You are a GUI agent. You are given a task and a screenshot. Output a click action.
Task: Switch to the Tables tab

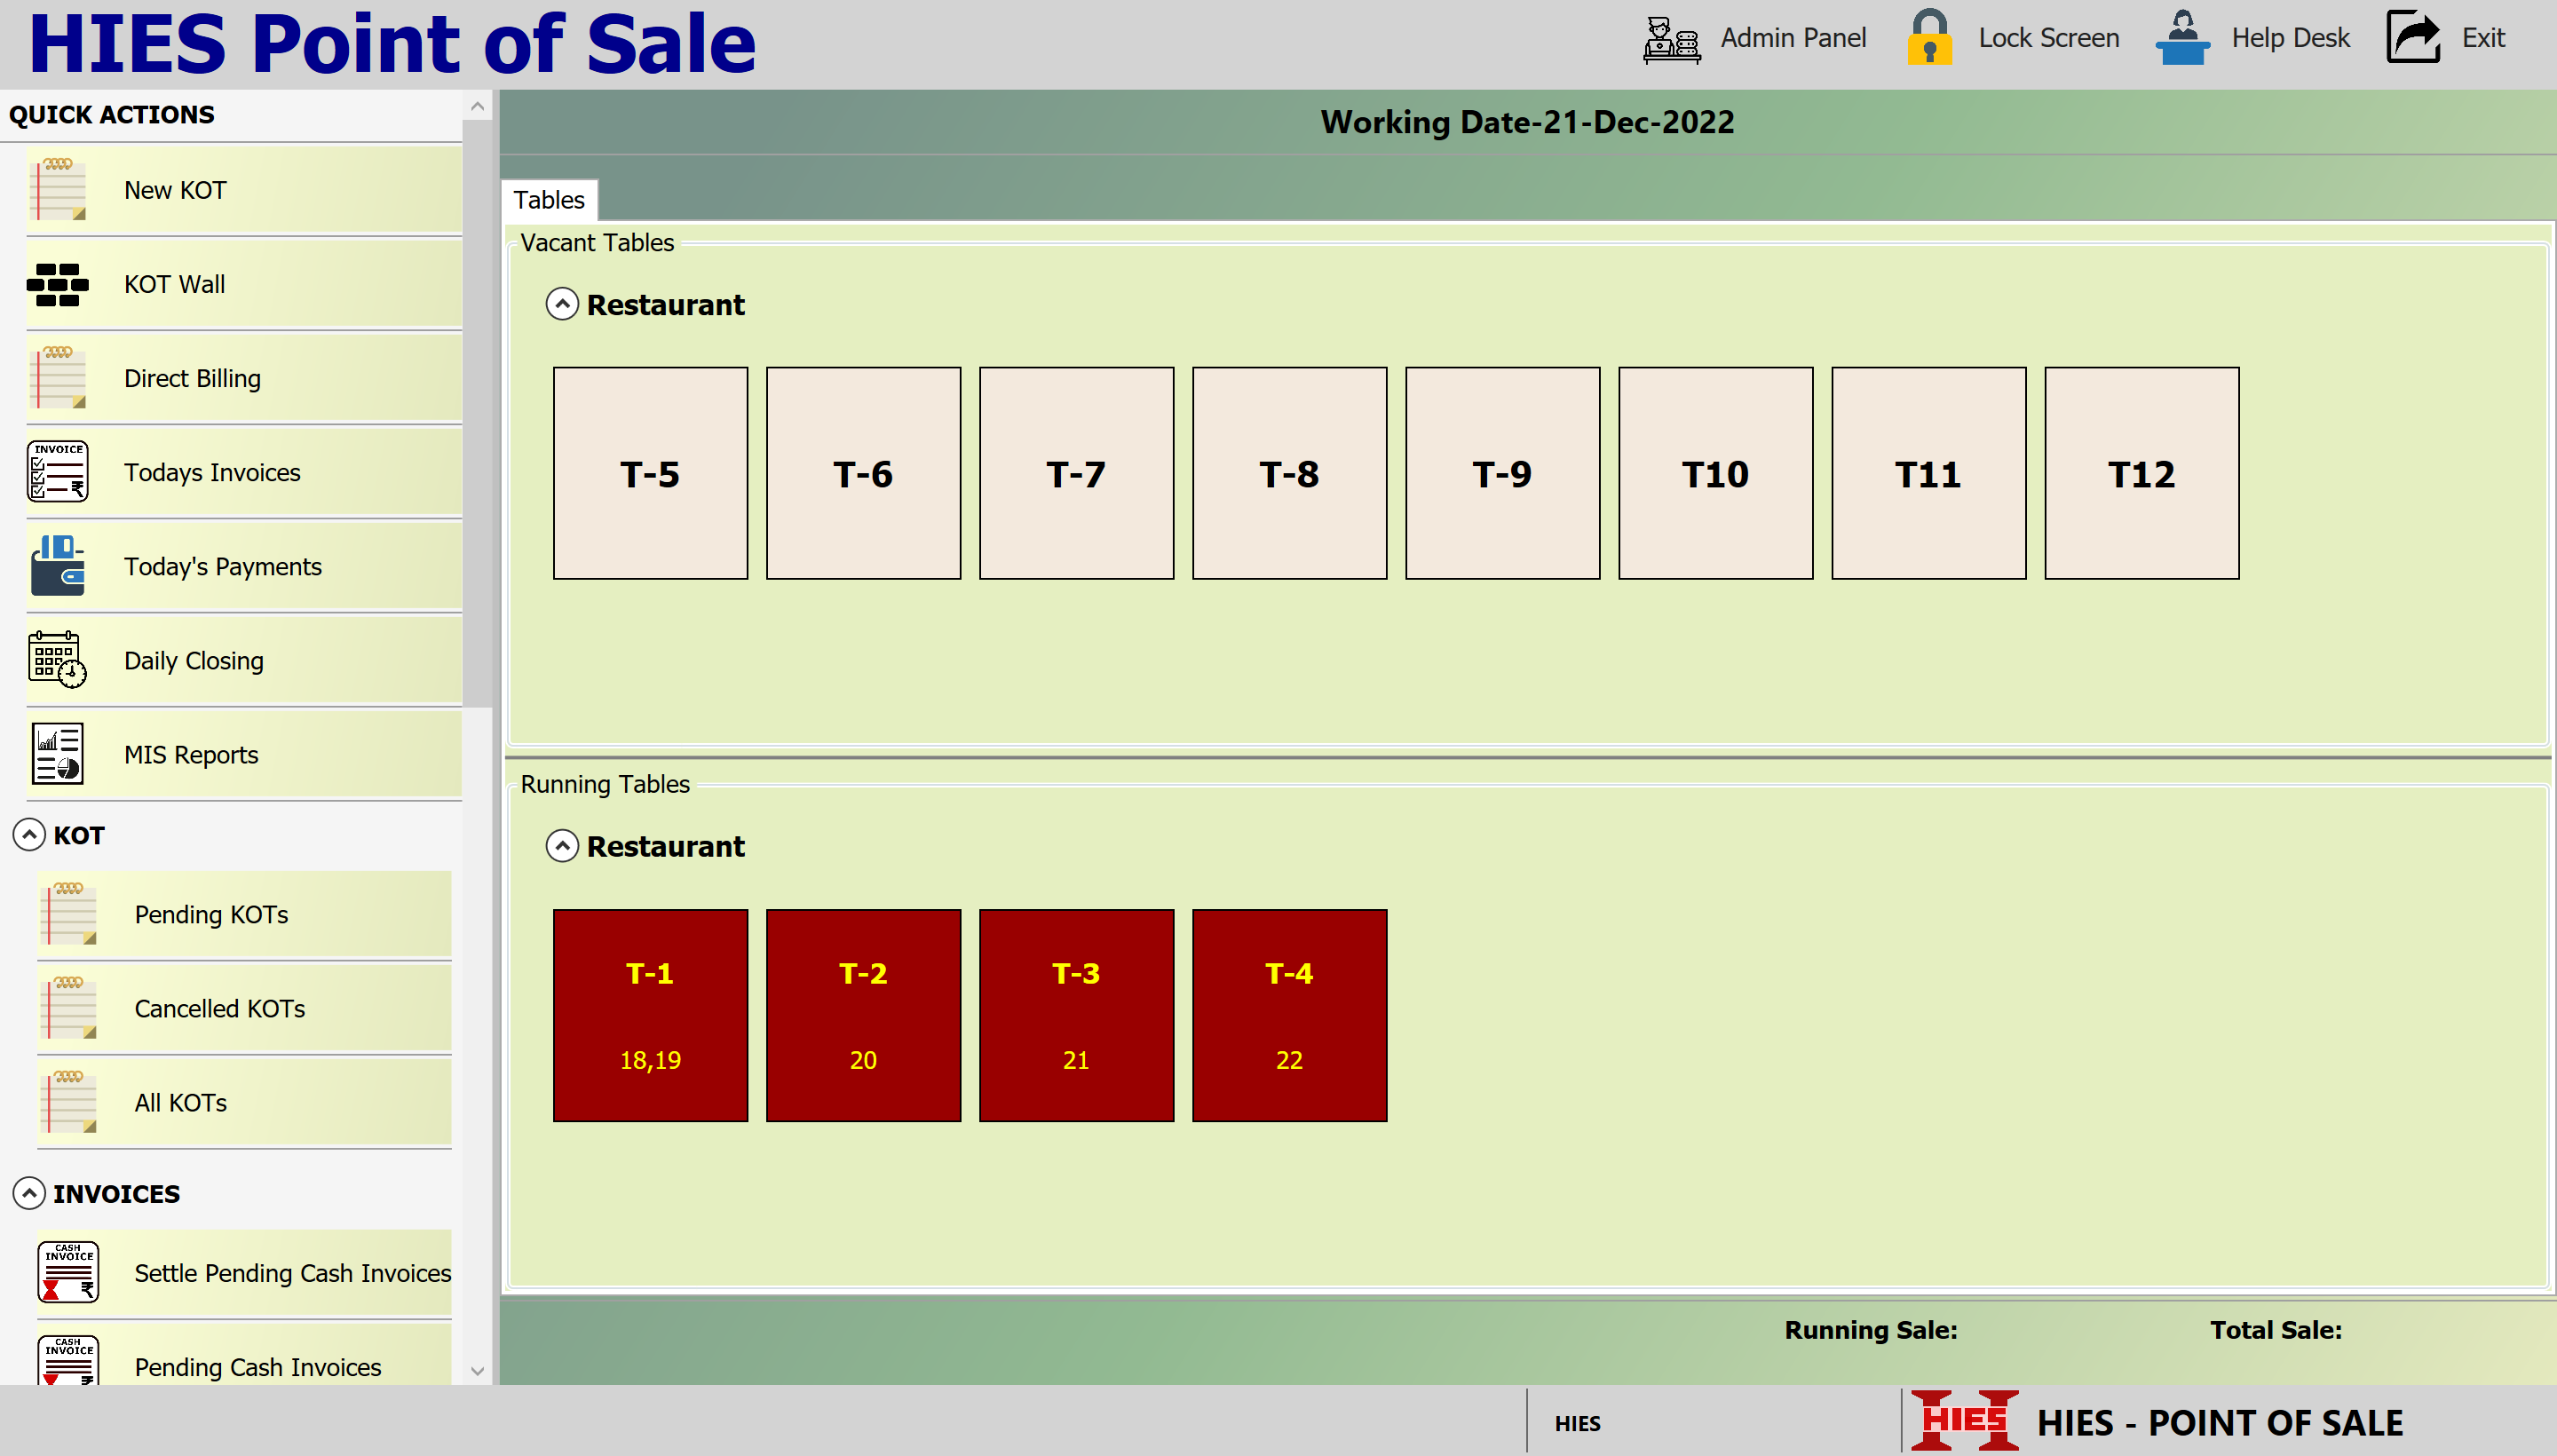point(549,200)
